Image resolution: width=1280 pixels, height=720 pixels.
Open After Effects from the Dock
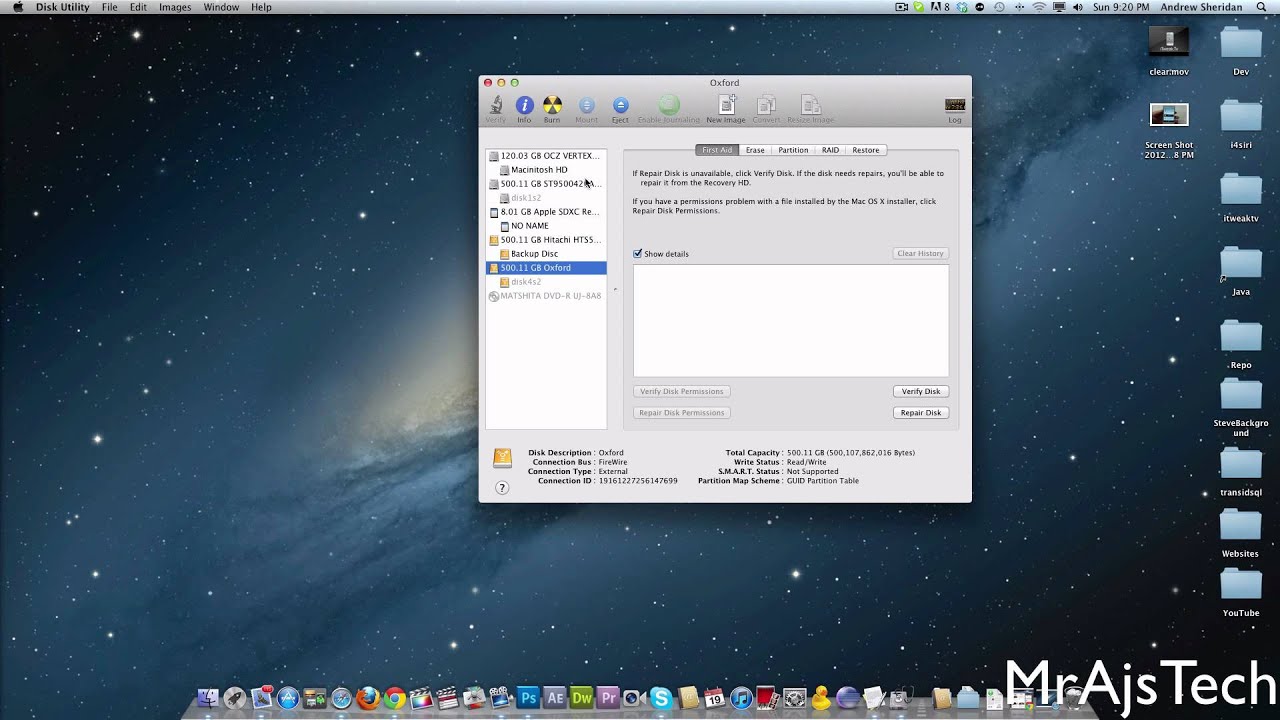tap(555, 698)
